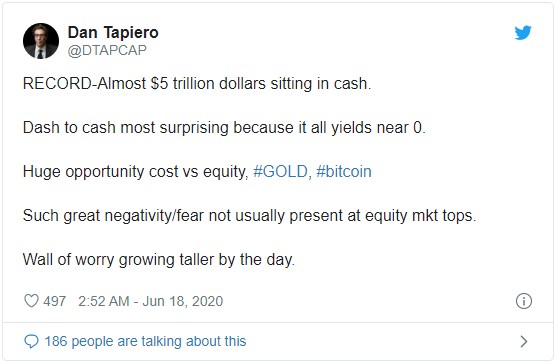Follow the #bitcoin hashtag
This screenshot has width=556, height=364.
pyautogui.click(x=344, y=172)
